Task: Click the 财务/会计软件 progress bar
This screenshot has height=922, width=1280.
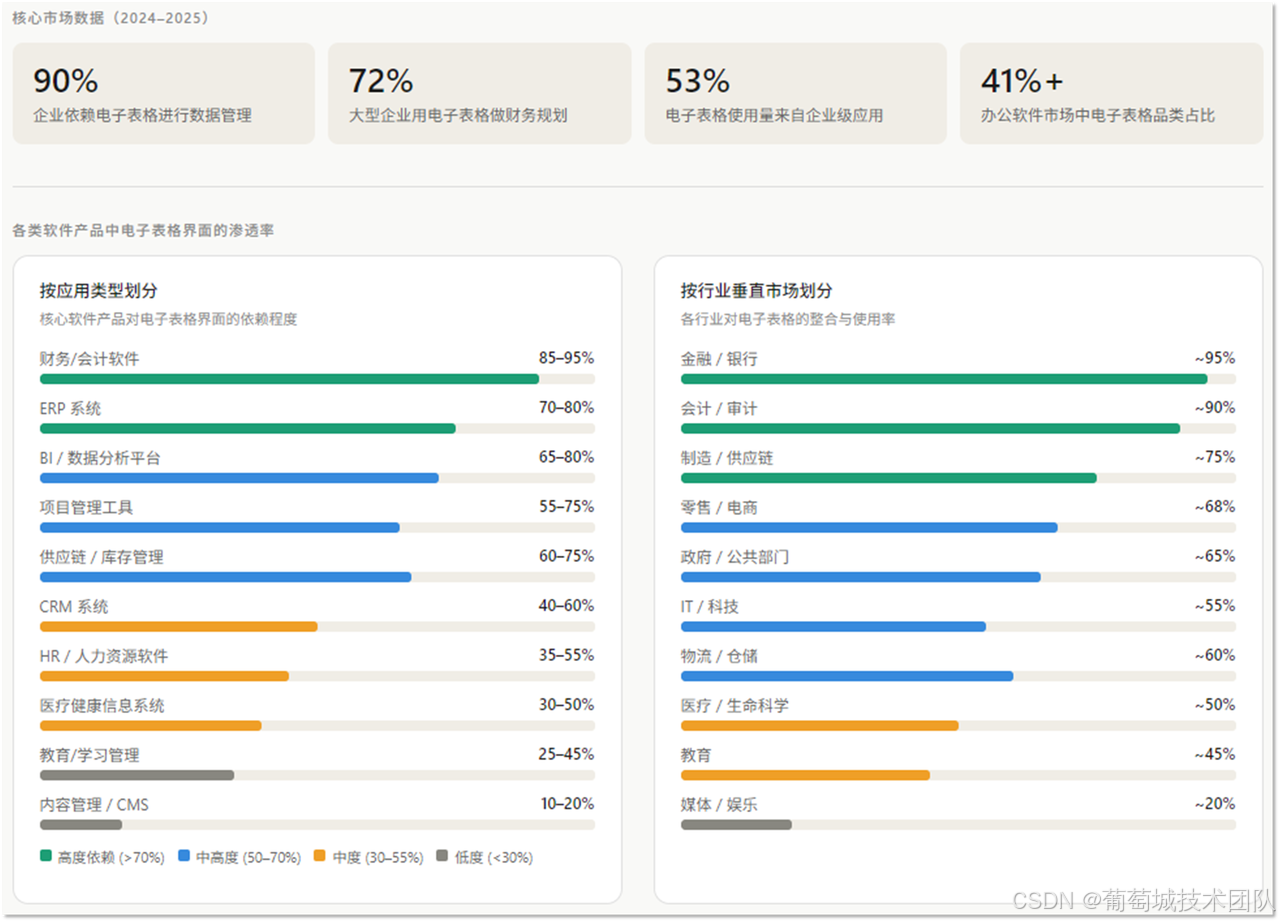Action: click(x=317, y=379)
